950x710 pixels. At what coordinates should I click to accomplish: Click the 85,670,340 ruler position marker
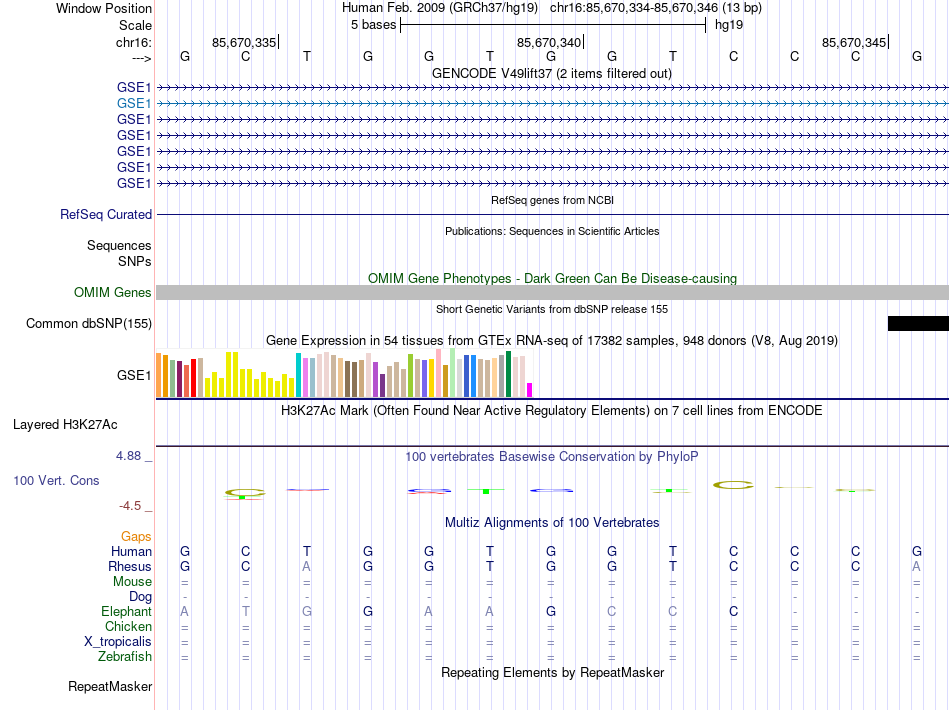(x=550, y=42)
